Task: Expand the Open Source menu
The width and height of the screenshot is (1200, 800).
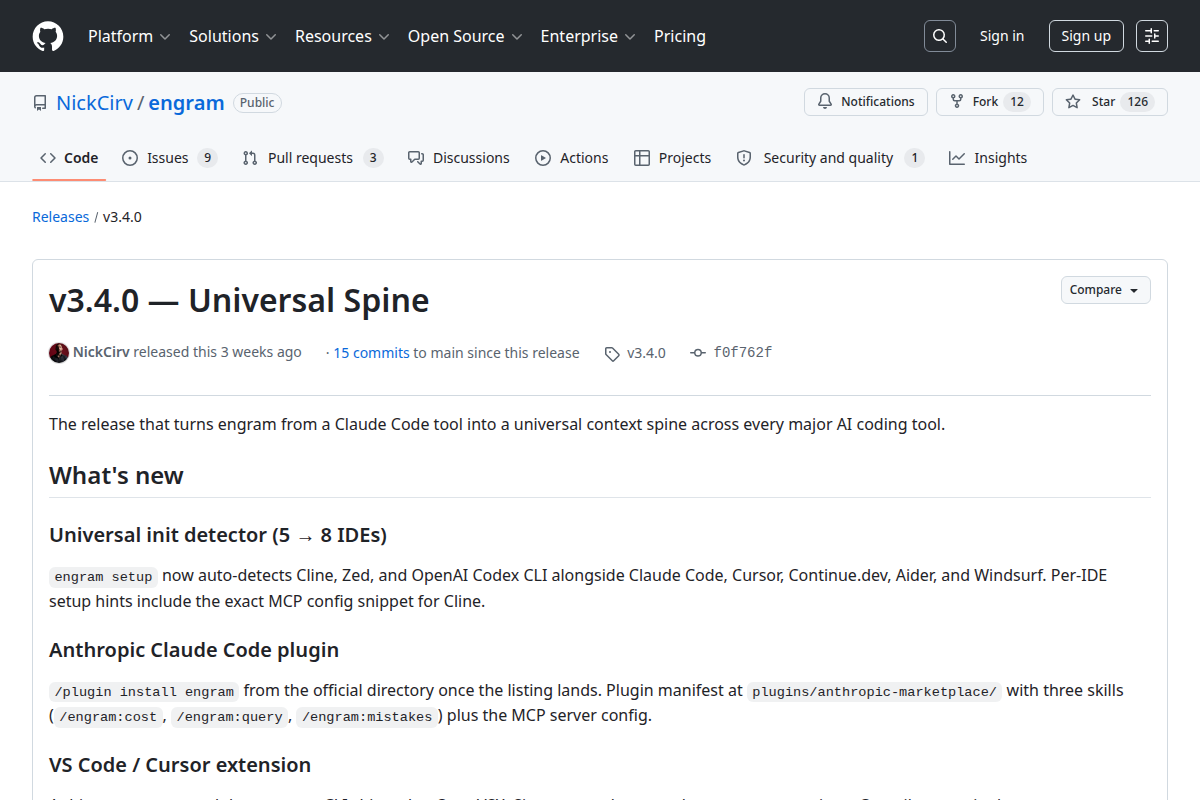Action: click(465, 36)
